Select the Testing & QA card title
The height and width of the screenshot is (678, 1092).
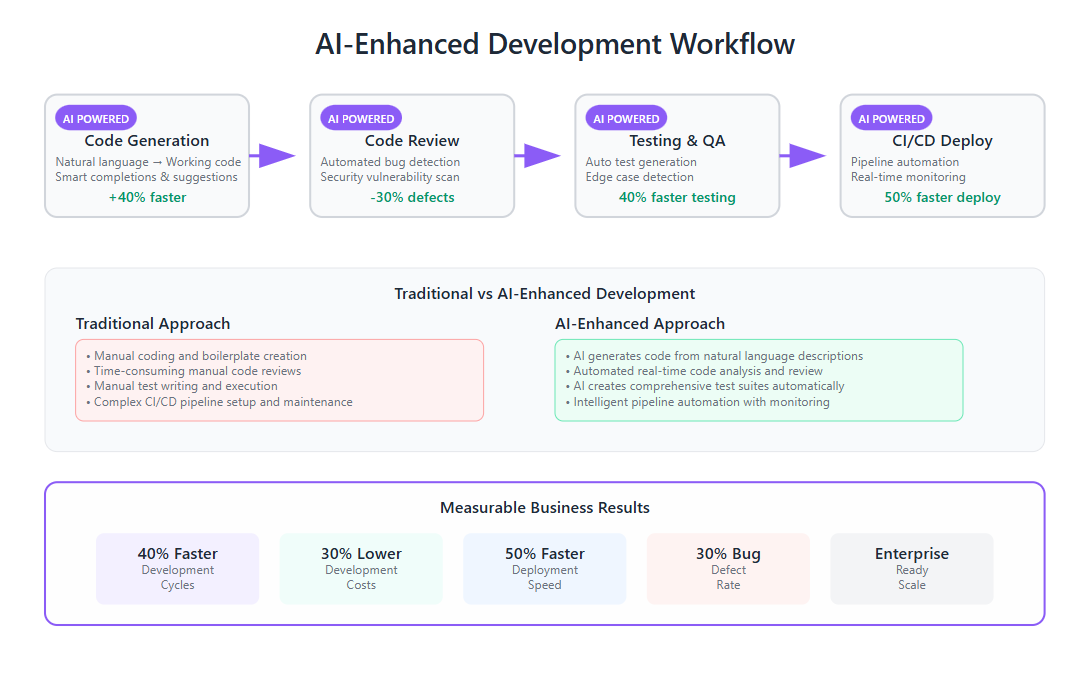point(678,141)
